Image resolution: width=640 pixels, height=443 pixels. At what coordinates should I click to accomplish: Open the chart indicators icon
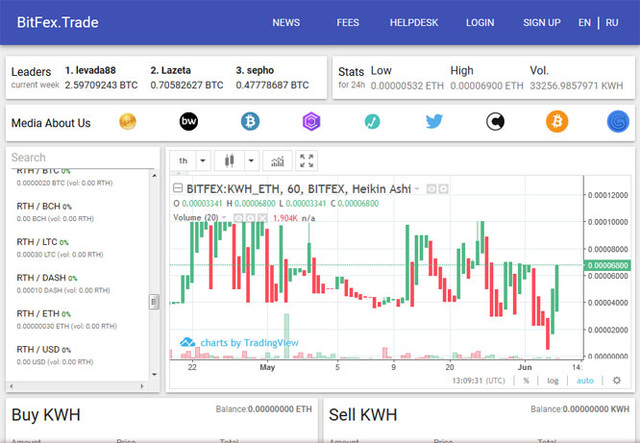click(278, 160)
